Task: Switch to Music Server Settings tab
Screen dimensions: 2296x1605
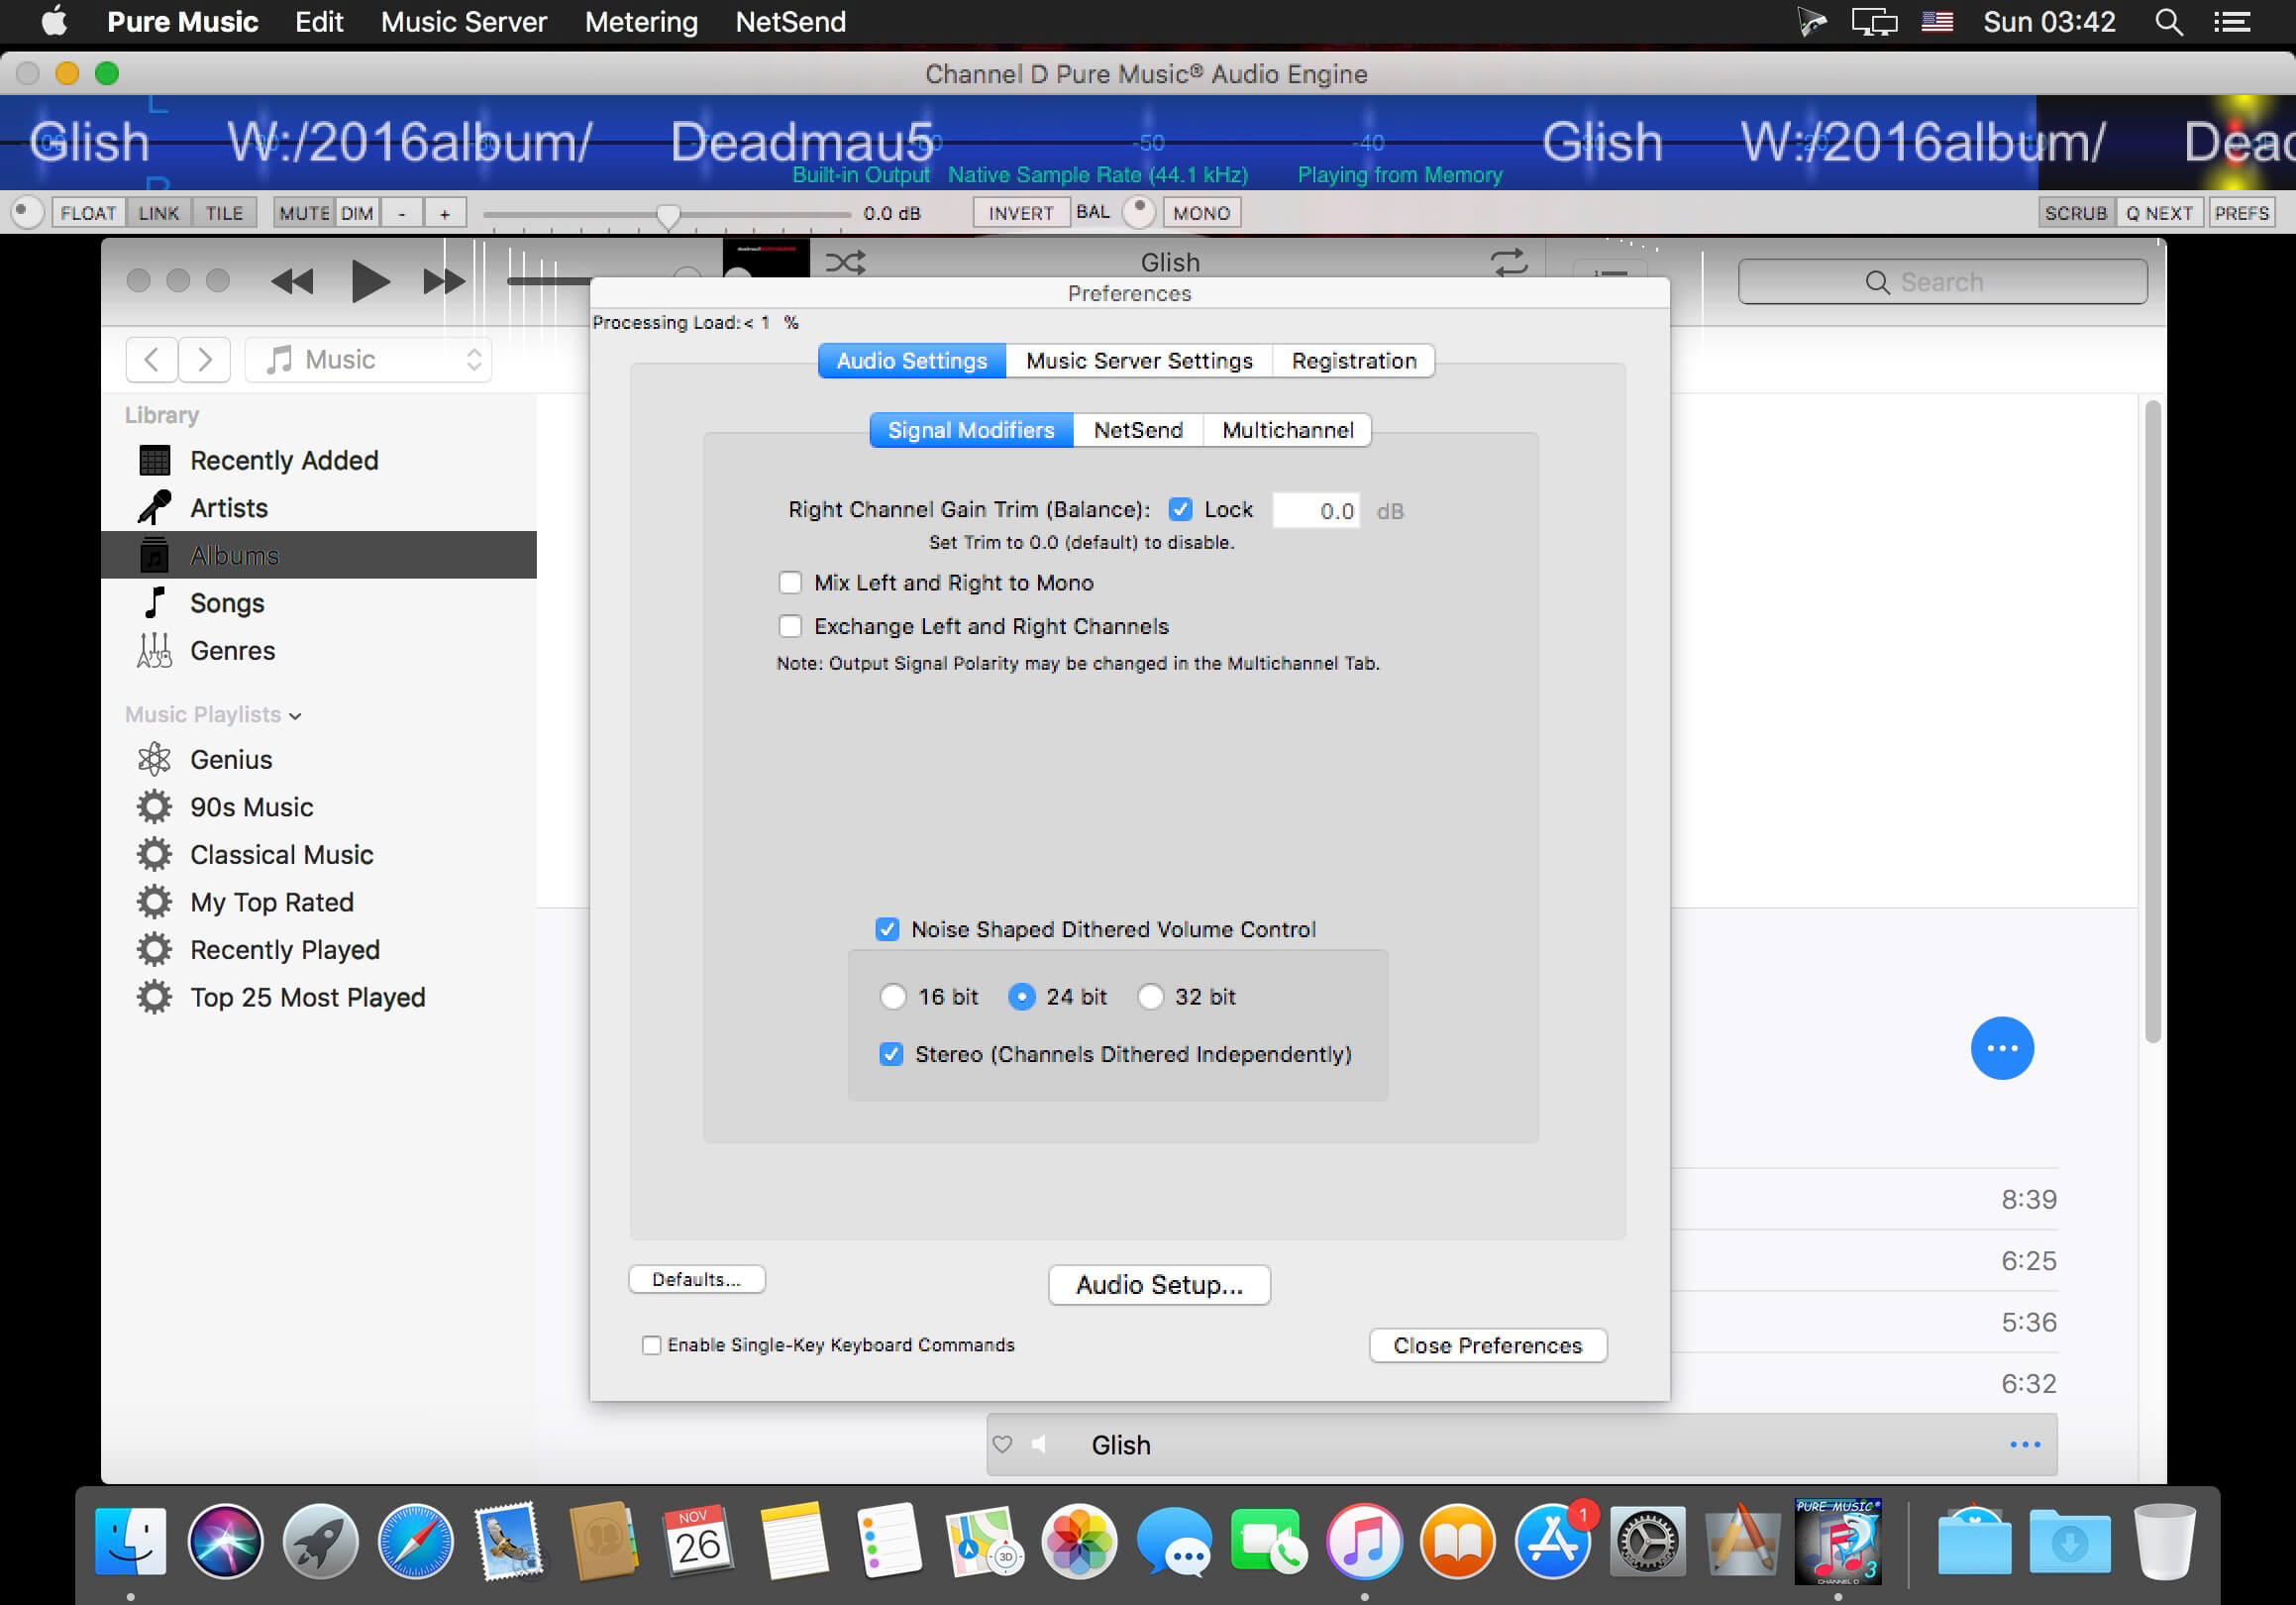Action: 1139,361
